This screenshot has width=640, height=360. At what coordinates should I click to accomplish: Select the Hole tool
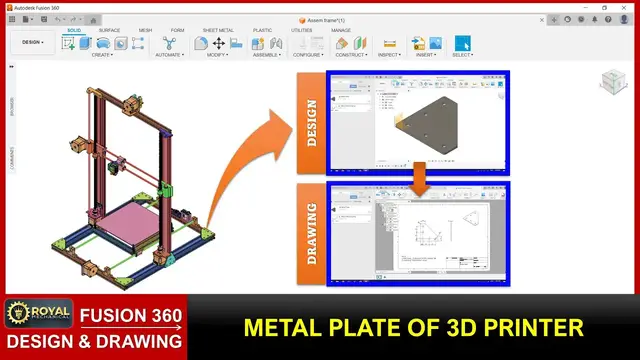point(121,43)
